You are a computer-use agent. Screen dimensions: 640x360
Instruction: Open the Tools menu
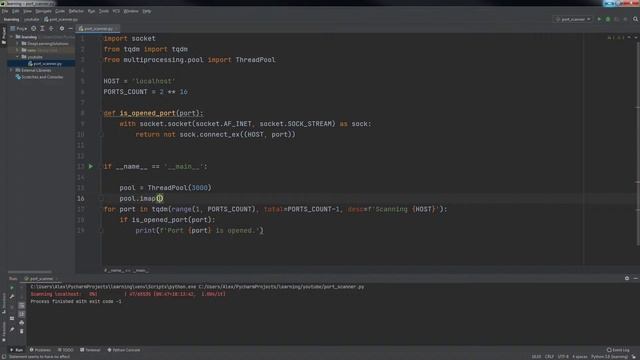click(104, 11)
